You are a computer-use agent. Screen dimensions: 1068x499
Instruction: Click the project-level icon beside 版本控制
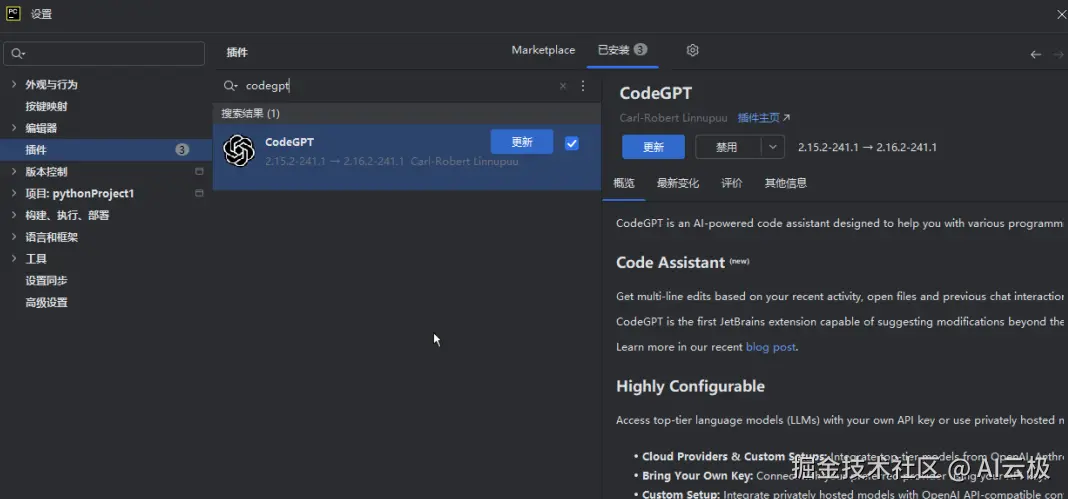coord(199,172)
